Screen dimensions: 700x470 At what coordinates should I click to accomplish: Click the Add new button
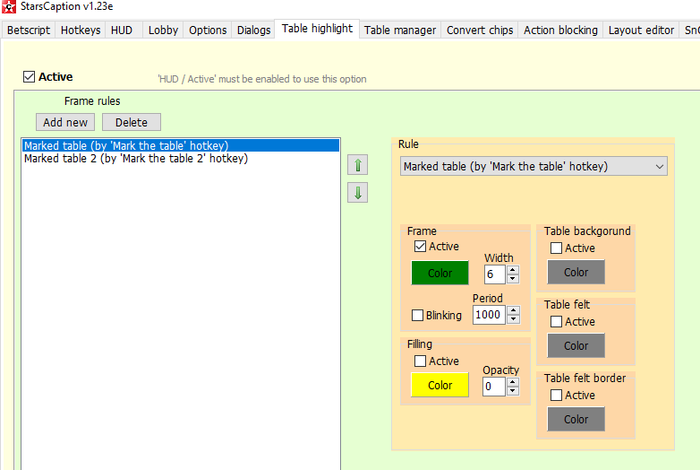[x=65, y=122]
